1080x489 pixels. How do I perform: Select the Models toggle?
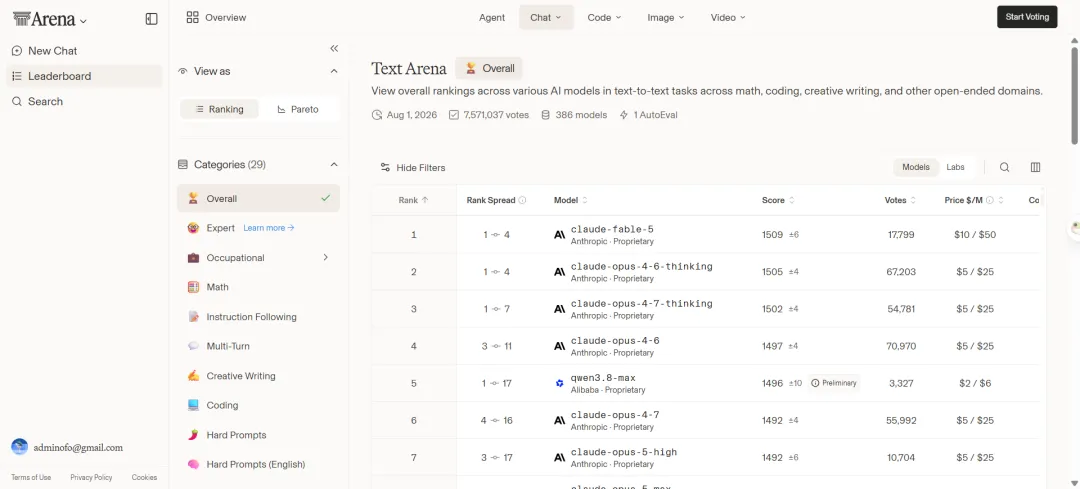click(x=916, y=167)
